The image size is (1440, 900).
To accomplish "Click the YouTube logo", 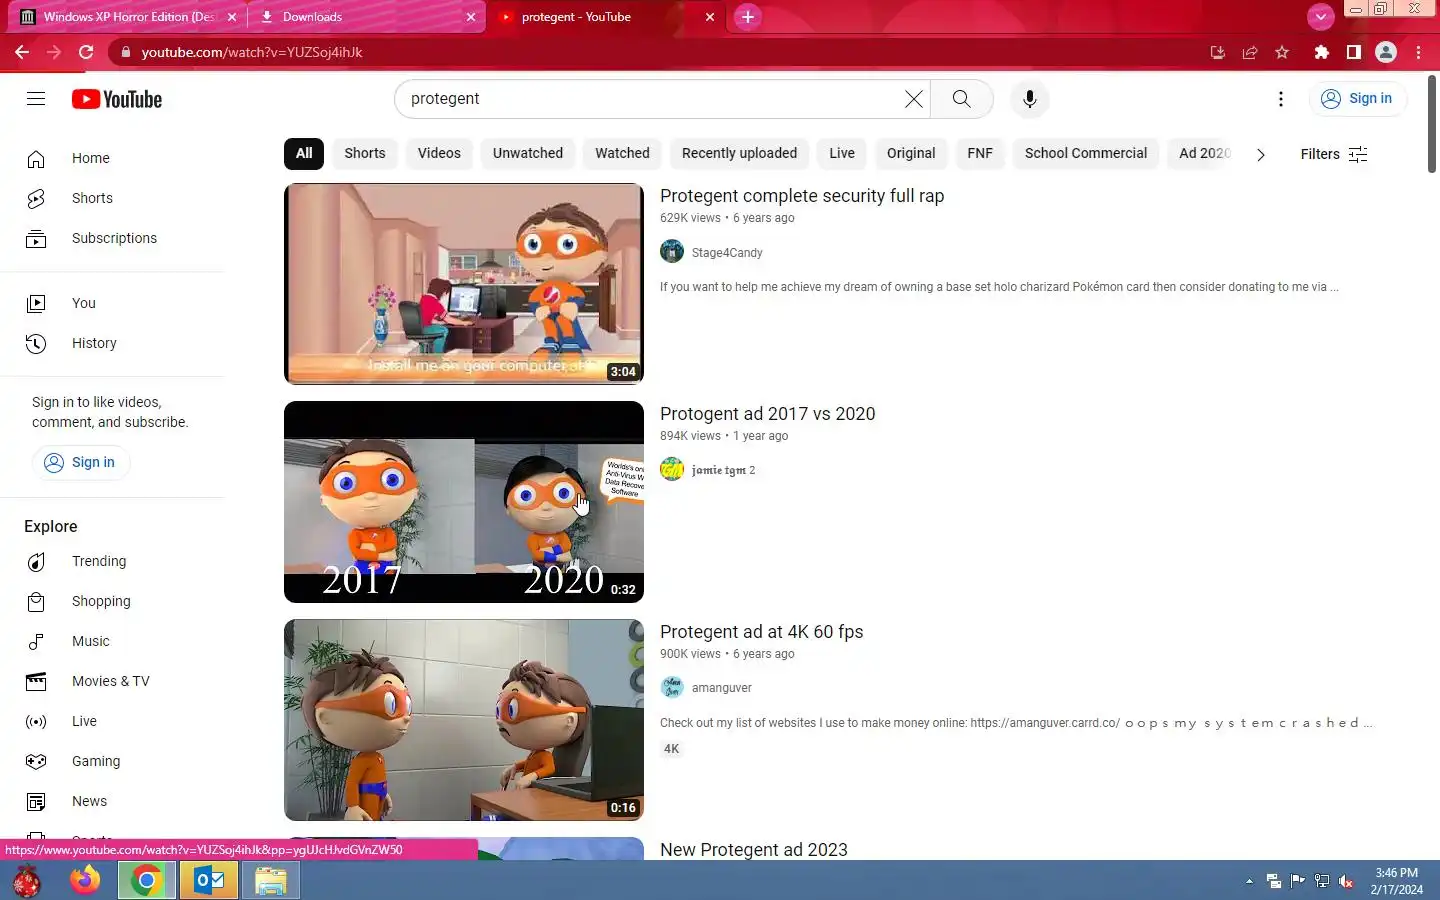I will (117, 99).
